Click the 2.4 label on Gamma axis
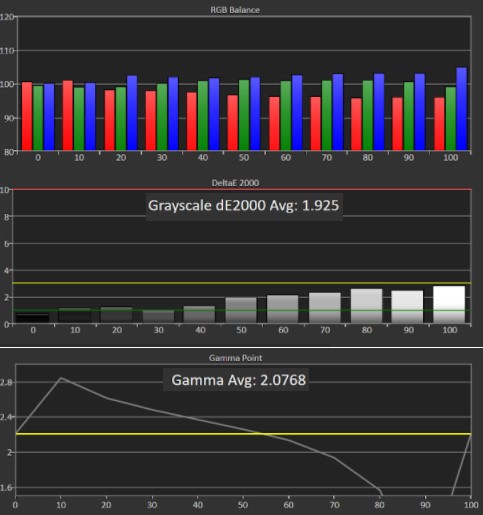483x515 pixels. (6, 417)
